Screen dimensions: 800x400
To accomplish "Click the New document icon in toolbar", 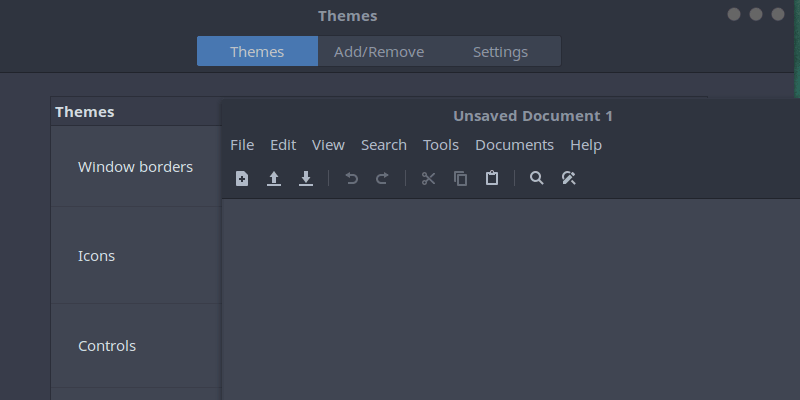I will click(x=242, y=179).
